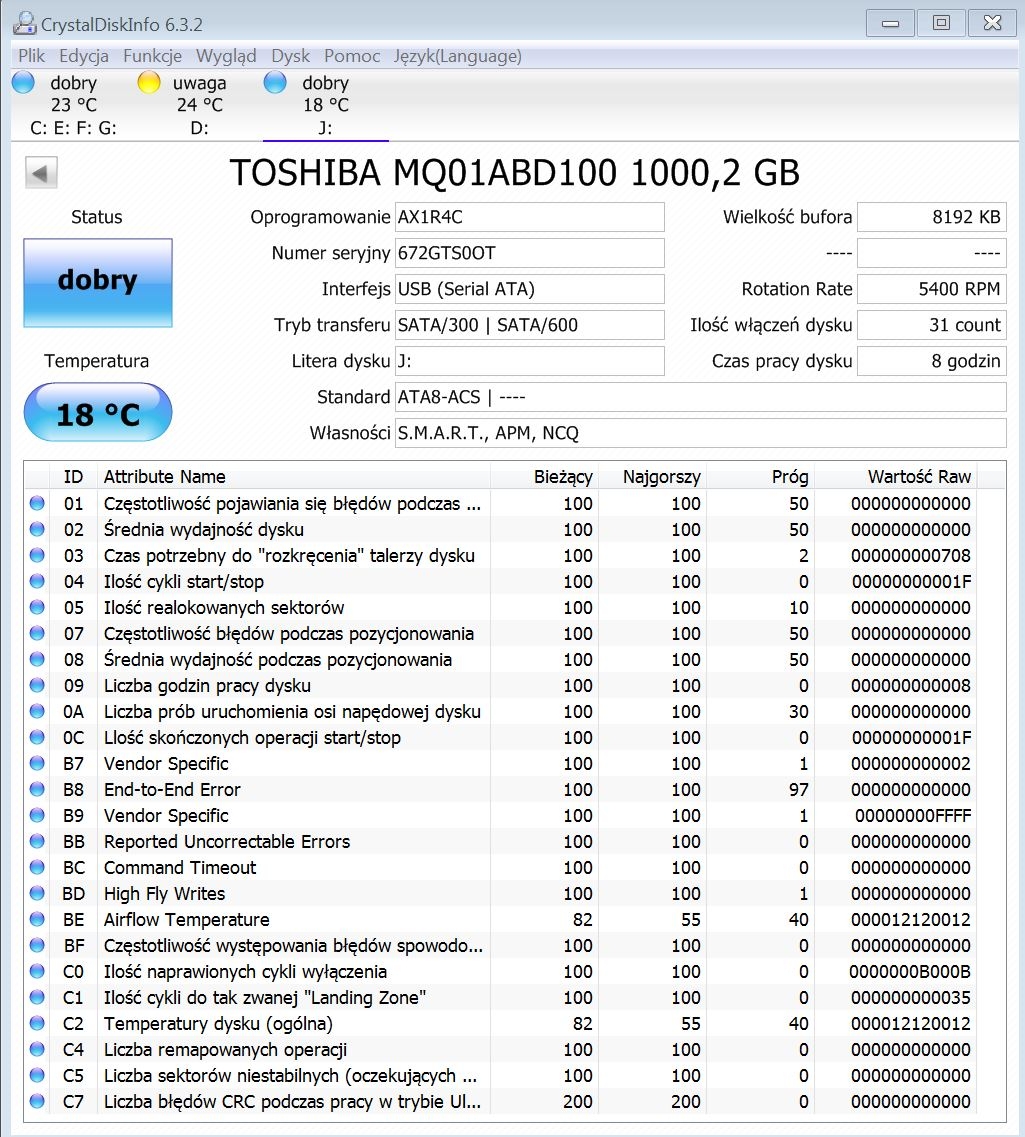This screenshot has width=1025, height=1137.
Task: Select row 'Ilość cykli do tak zwanej "Landing Zone"'
Action: pyautogui.click(x=515, y=998)
